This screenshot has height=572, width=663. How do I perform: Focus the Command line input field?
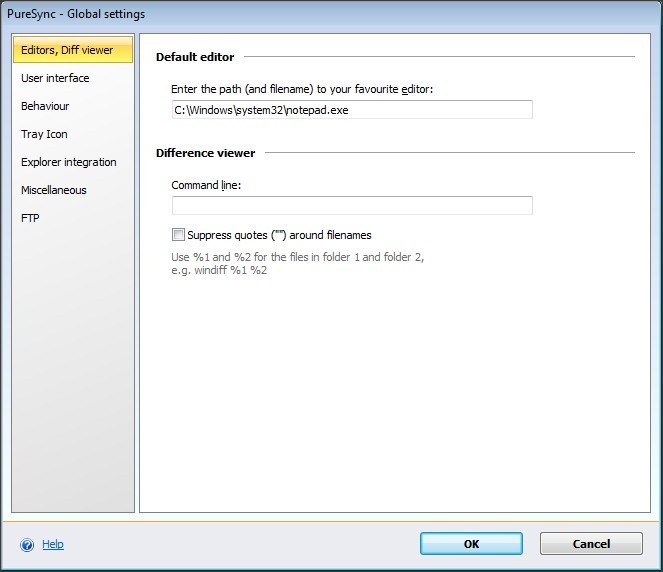click(x=352, y=205)
